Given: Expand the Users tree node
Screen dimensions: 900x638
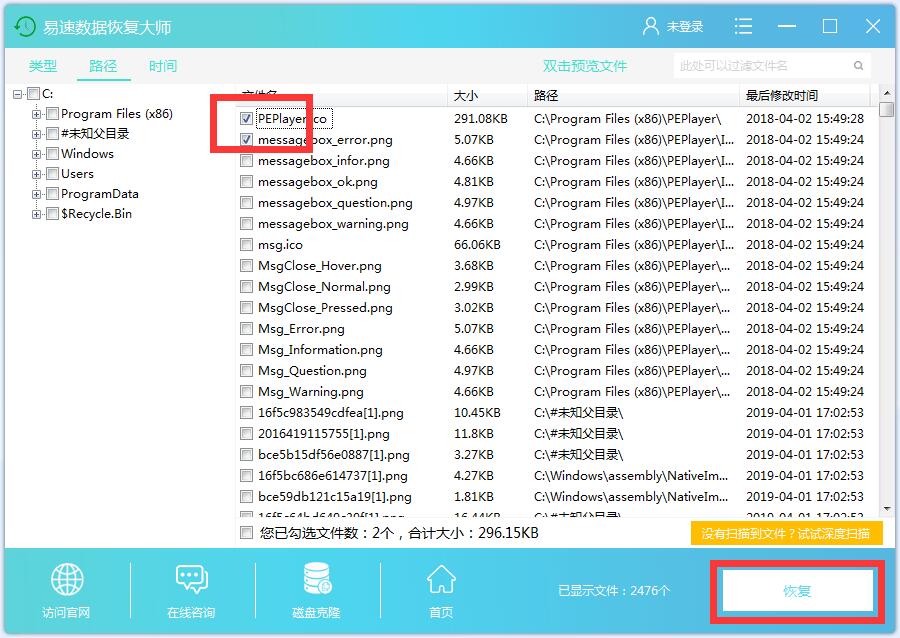Looking at the screenshot, I should pos(37,174).
